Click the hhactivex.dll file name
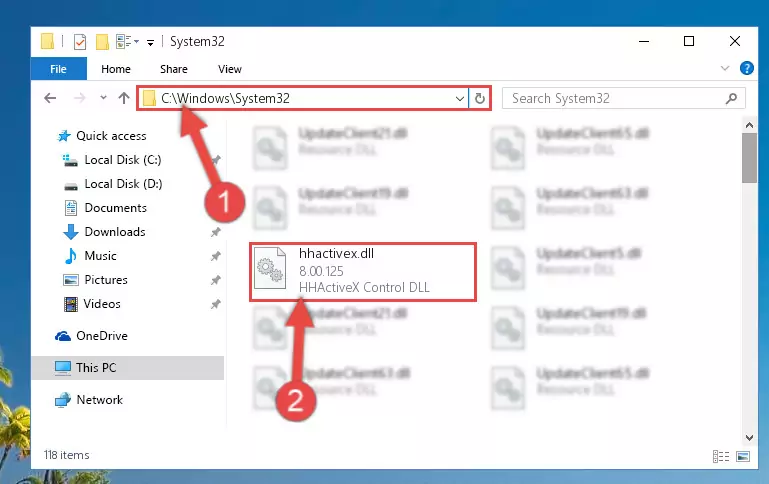The image size is (769, 484). coord(336,254)
